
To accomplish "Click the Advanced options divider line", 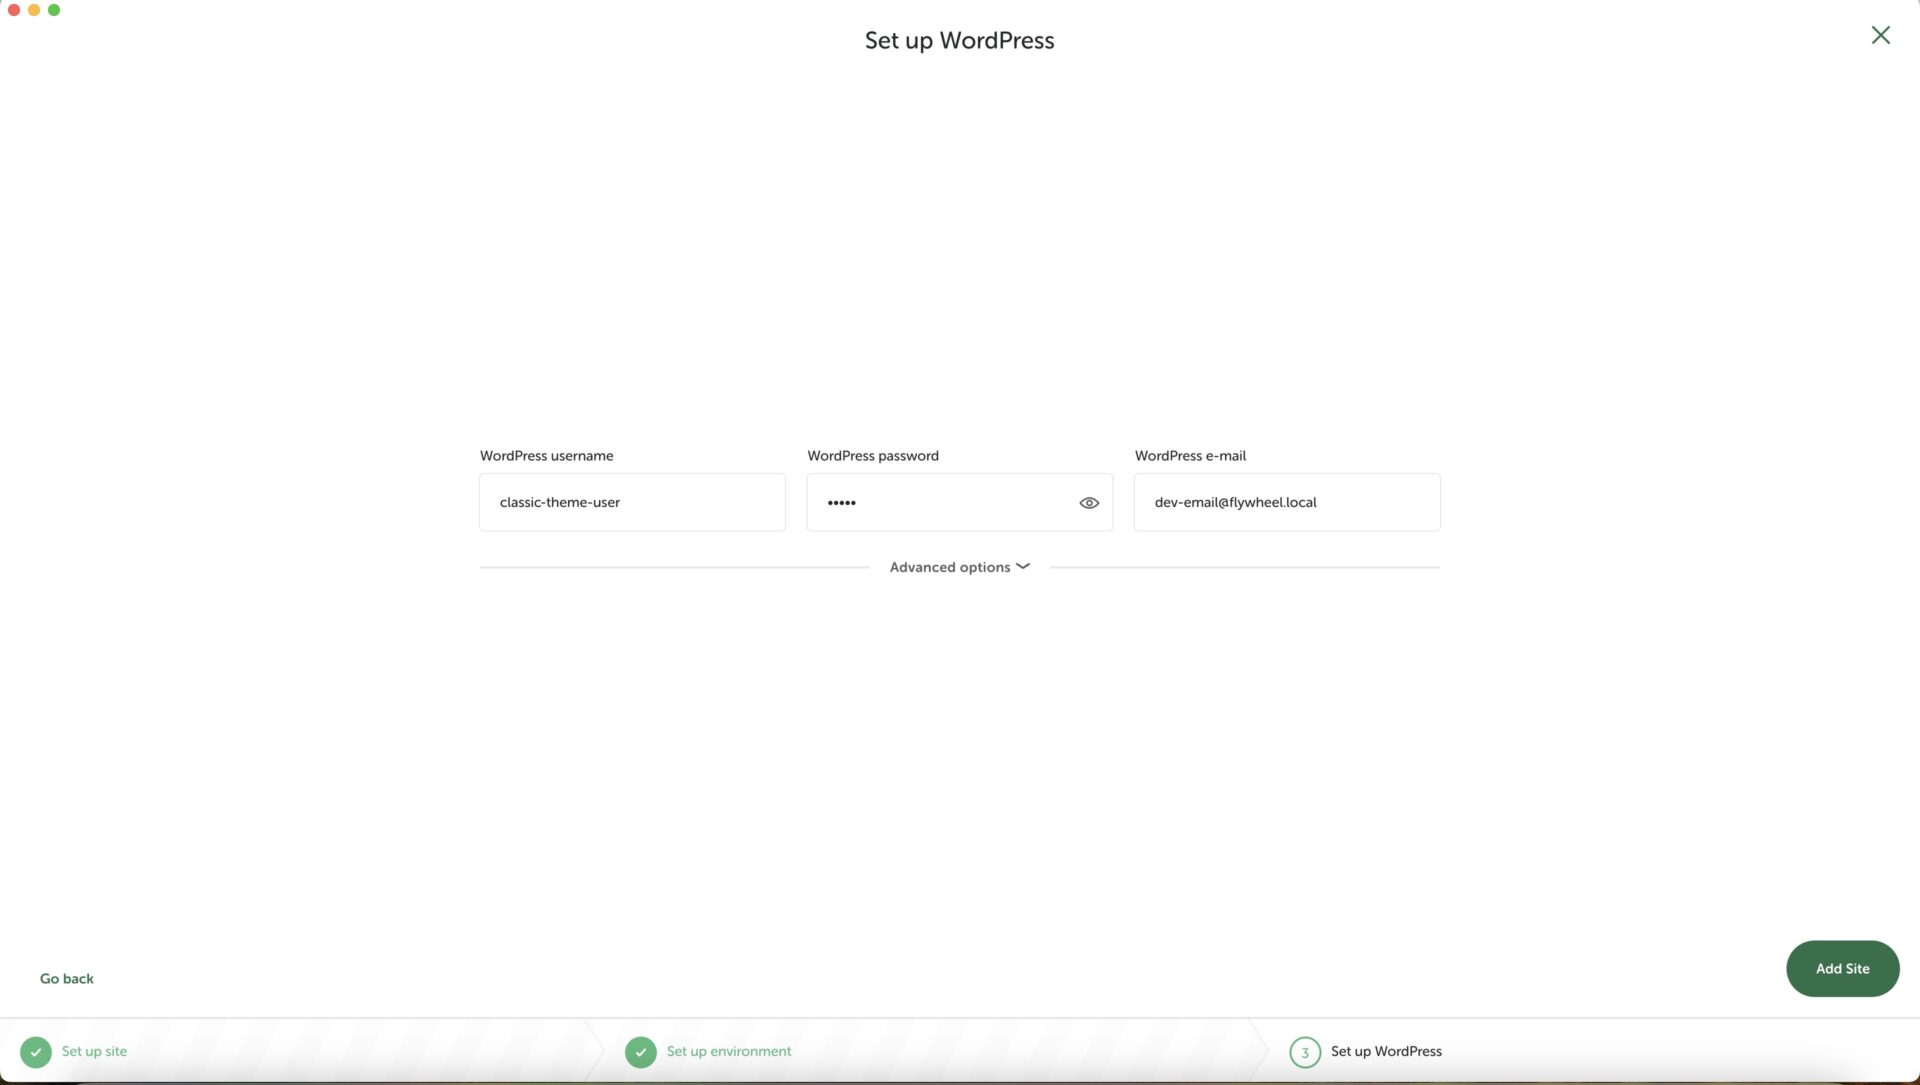I will tap(960, 566).
